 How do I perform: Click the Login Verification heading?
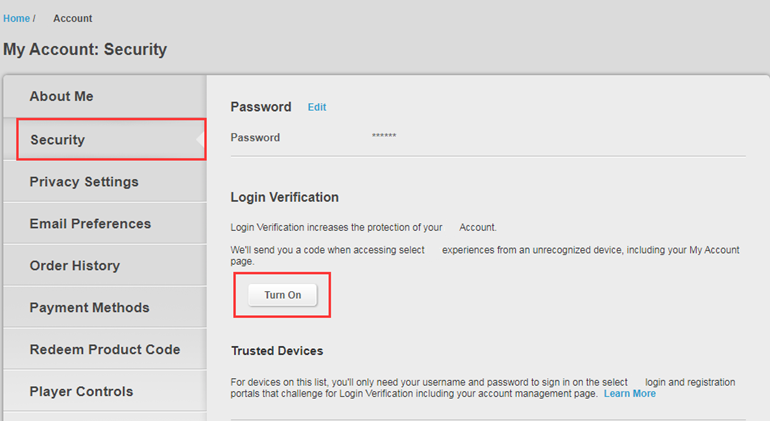point(284,198)
